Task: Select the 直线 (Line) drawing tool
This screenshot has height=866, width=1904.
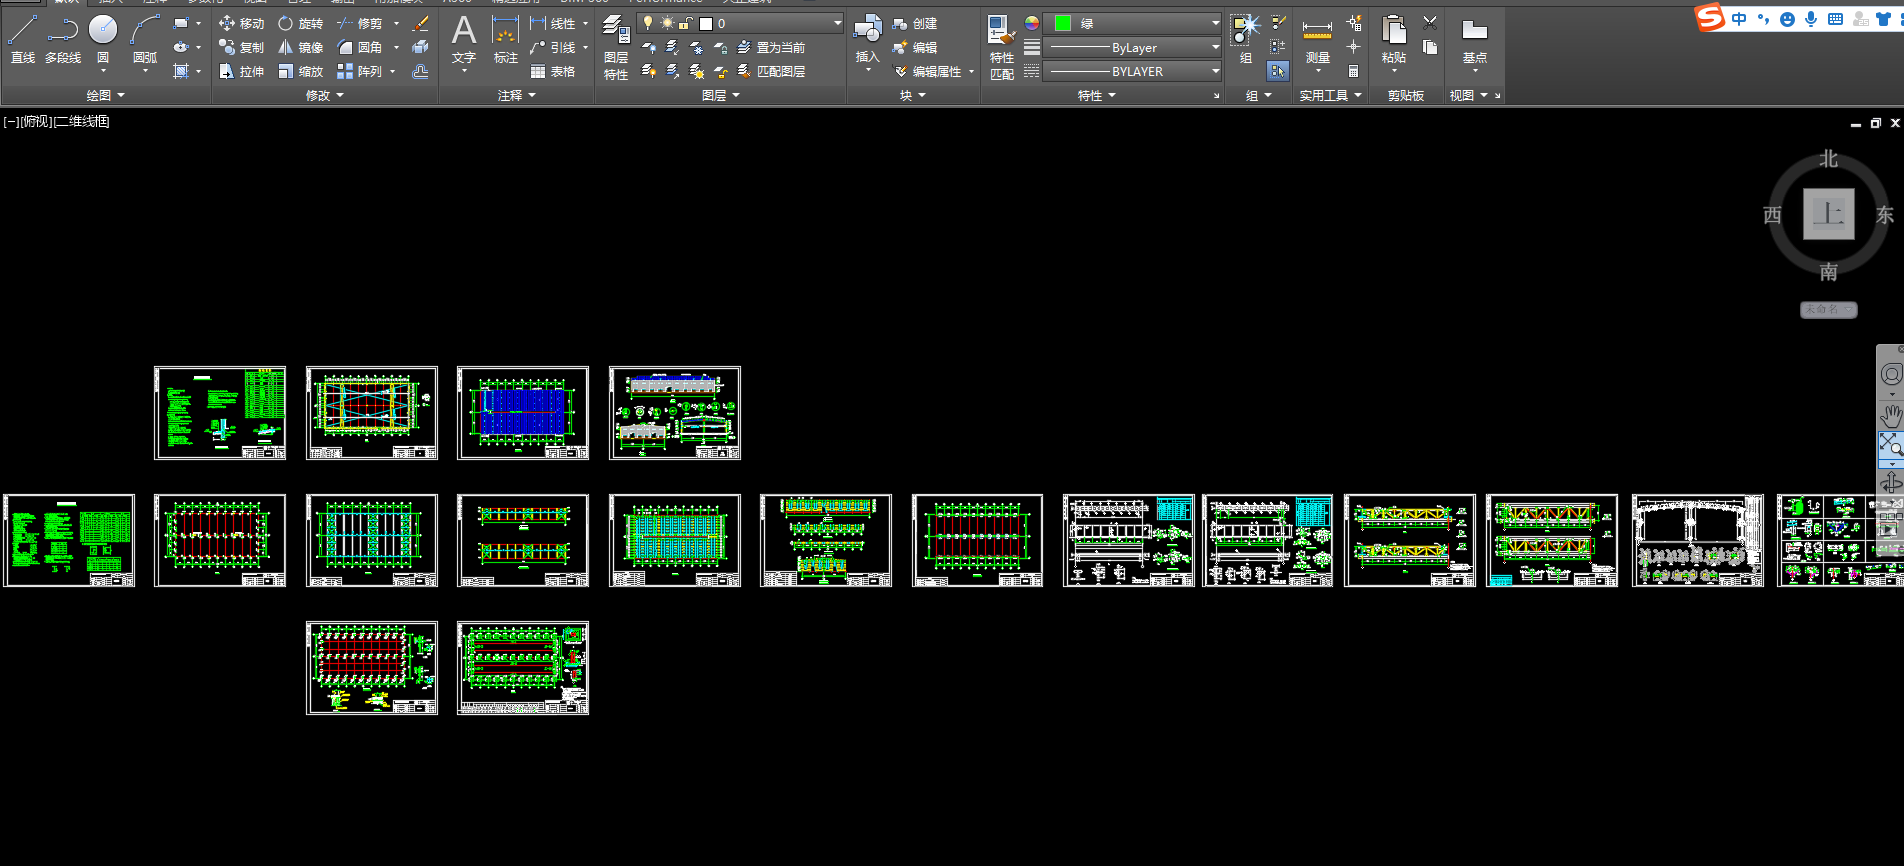Action: (22, 39)
